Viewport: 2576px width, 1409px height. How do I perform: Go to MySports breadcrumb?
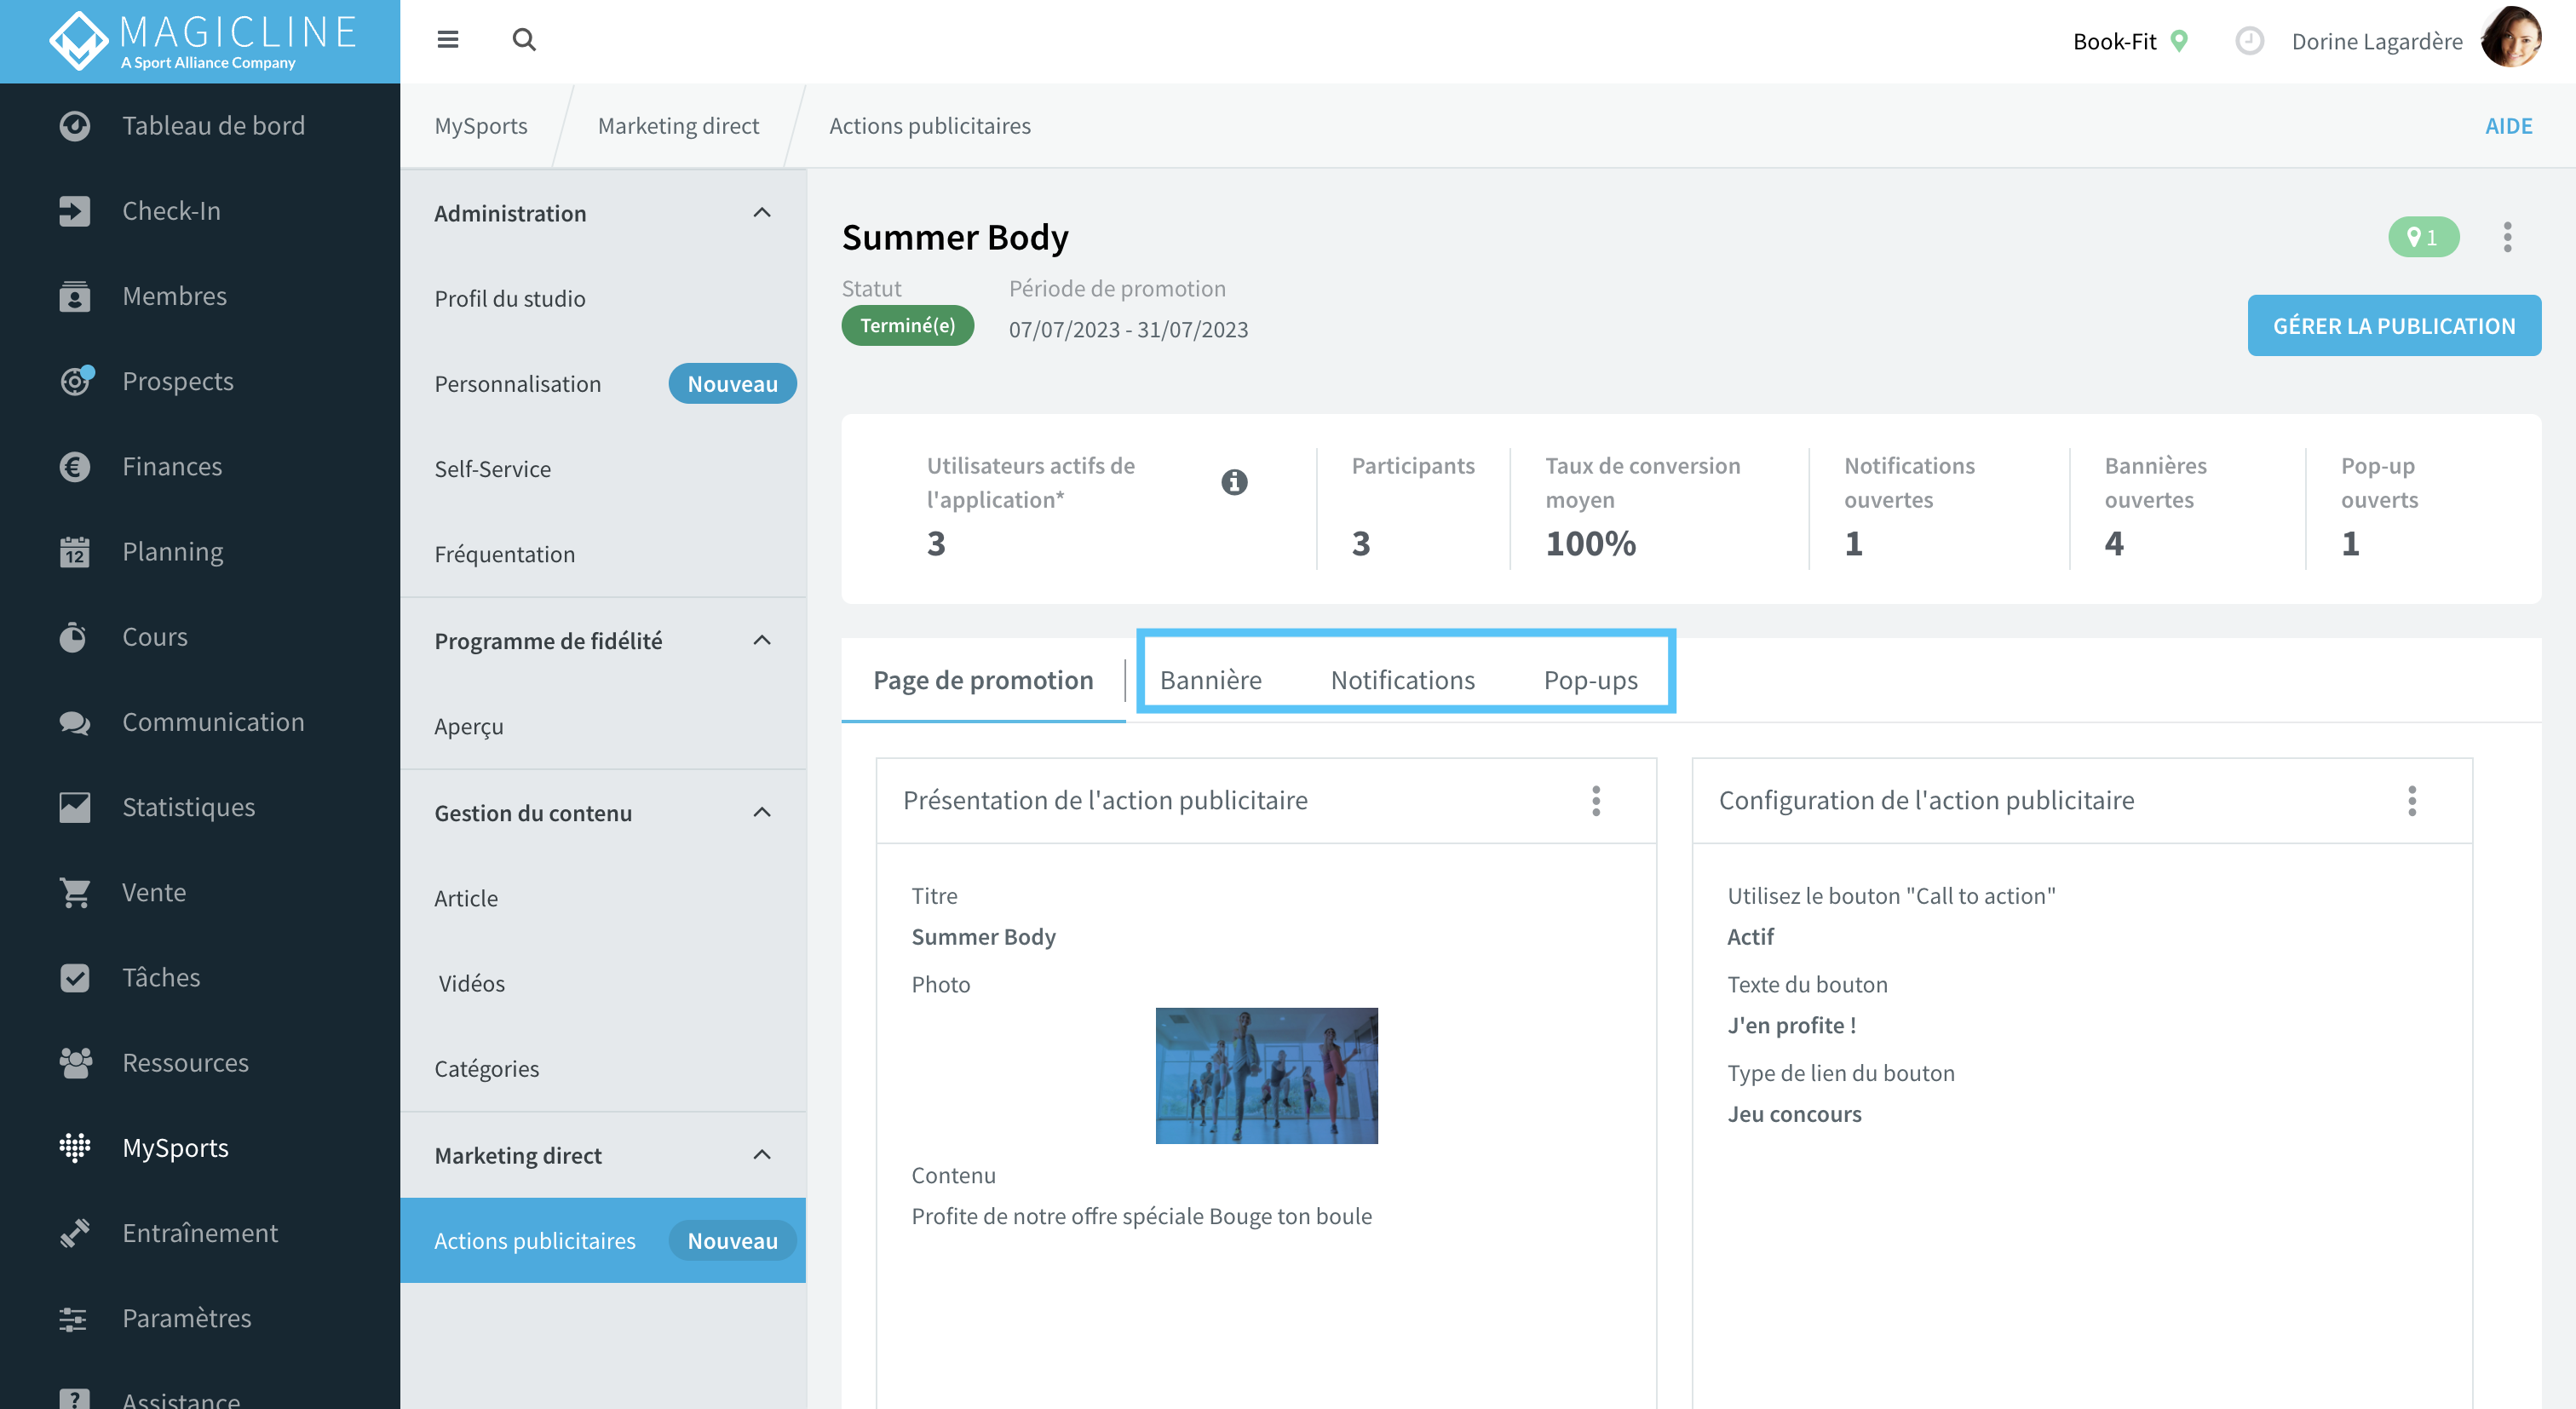pos(481,126)
